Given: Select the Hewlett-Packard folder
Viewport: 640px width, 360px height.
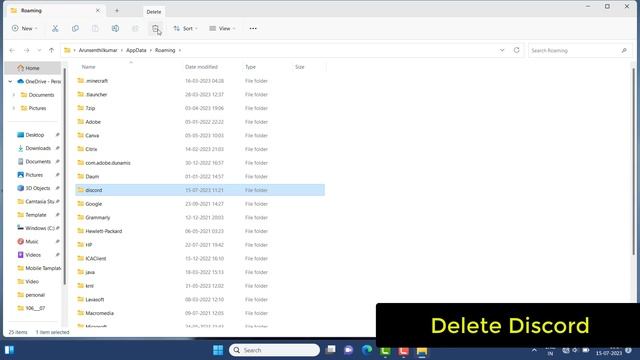Looking at the screenshot, I should 104,231.
